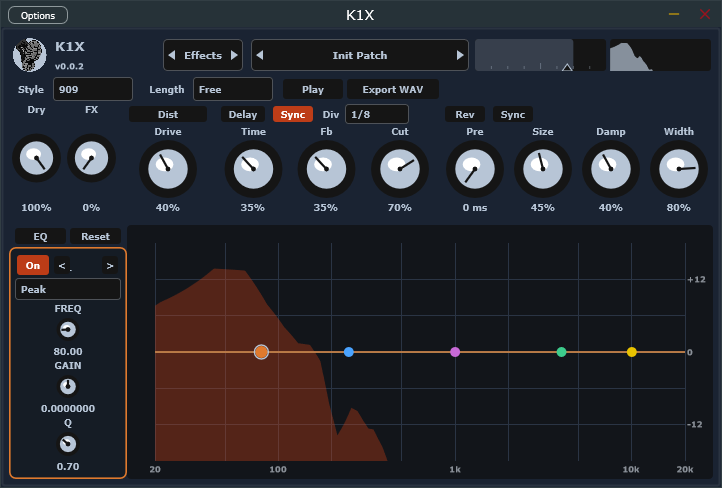
Task: Toggle the Dist effect
Action: 168,114
